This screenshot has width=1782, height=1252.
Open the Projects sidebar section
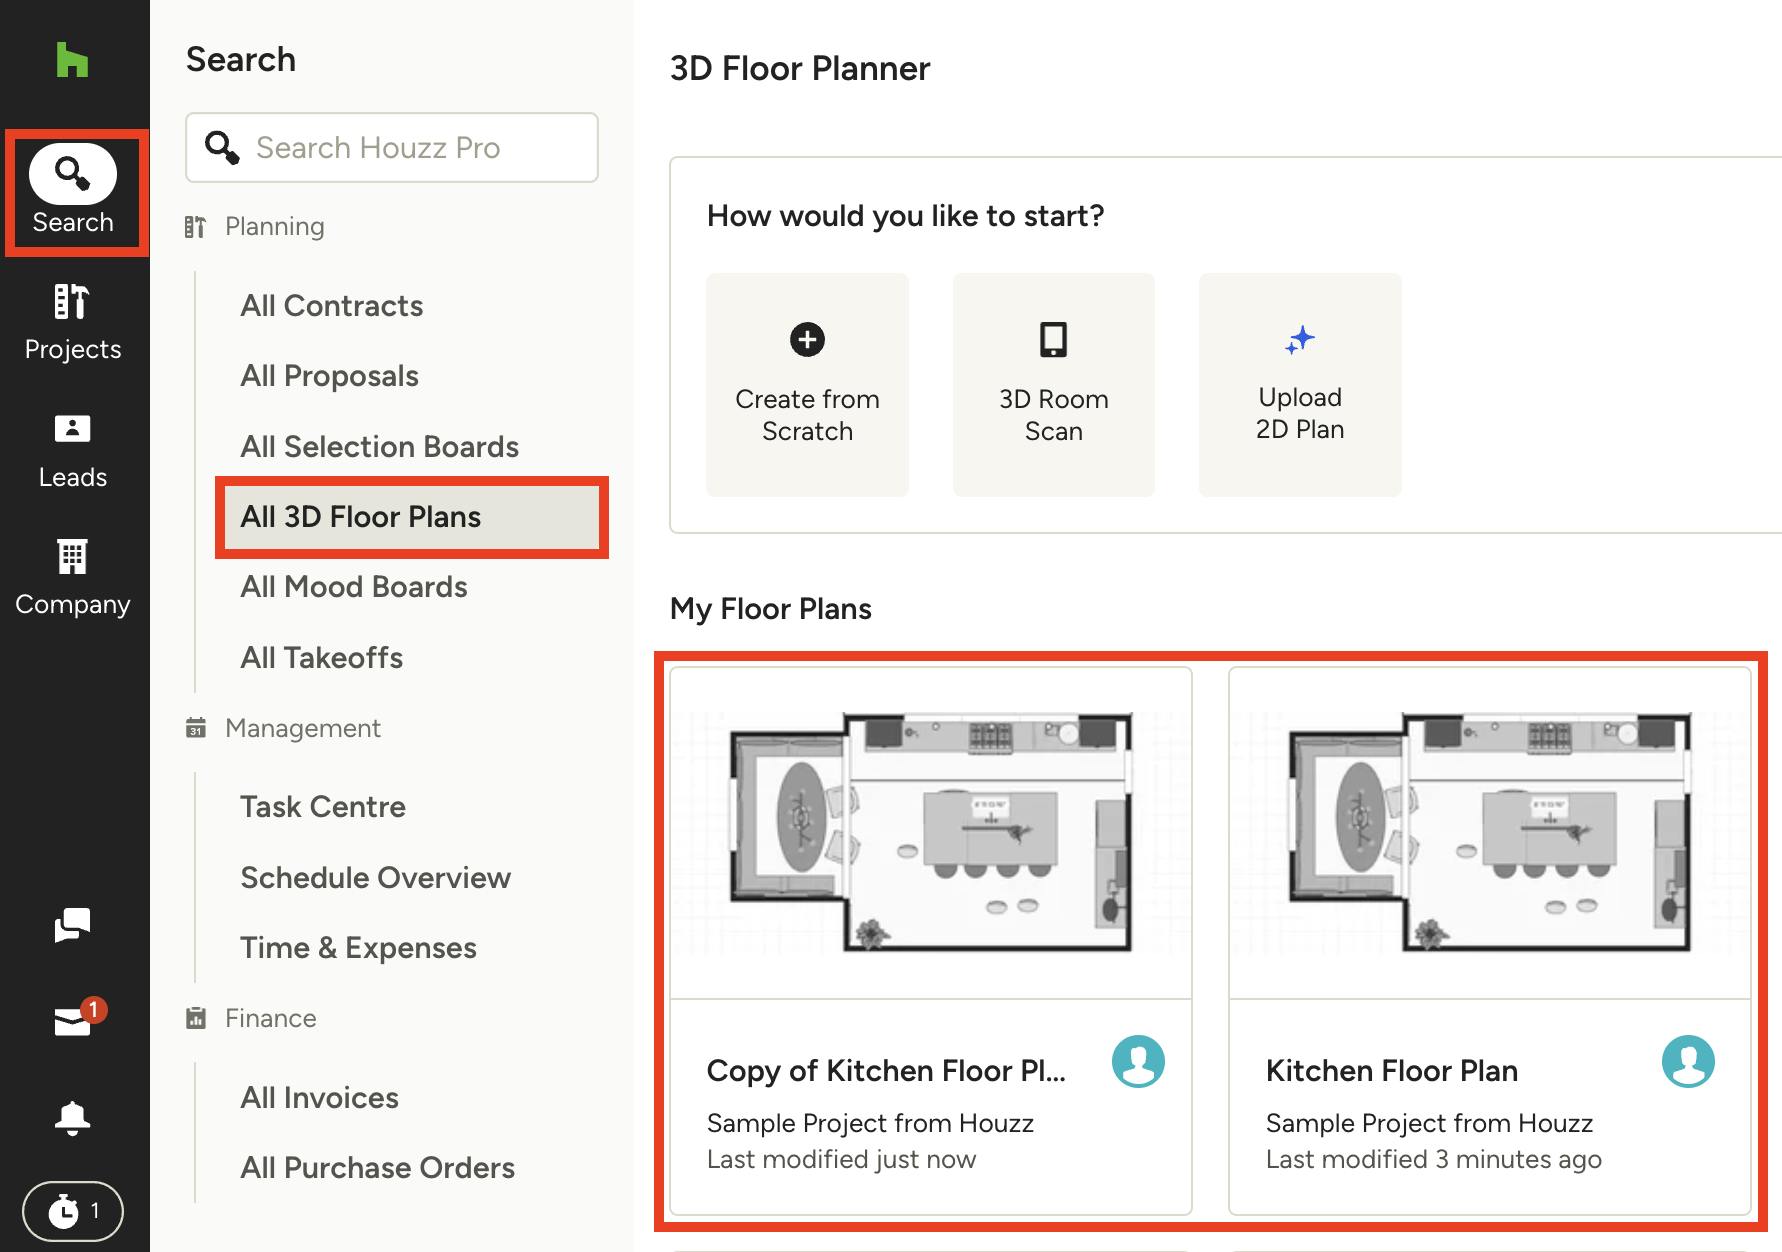73,321
